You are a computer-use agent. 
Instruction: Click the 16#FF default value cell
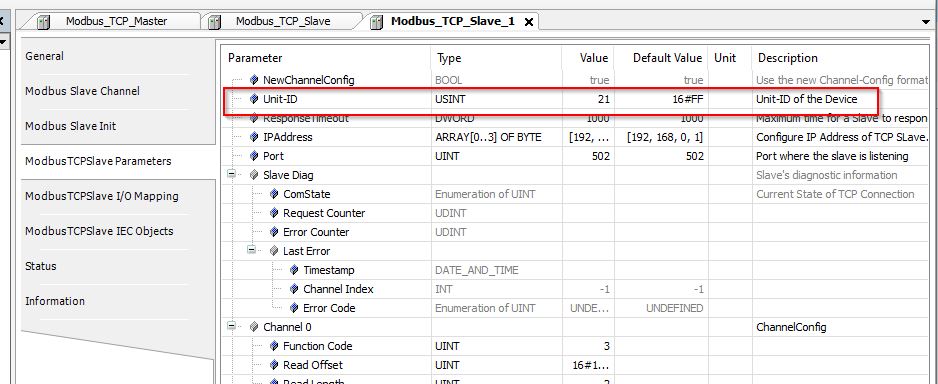[x=661, y=99]
